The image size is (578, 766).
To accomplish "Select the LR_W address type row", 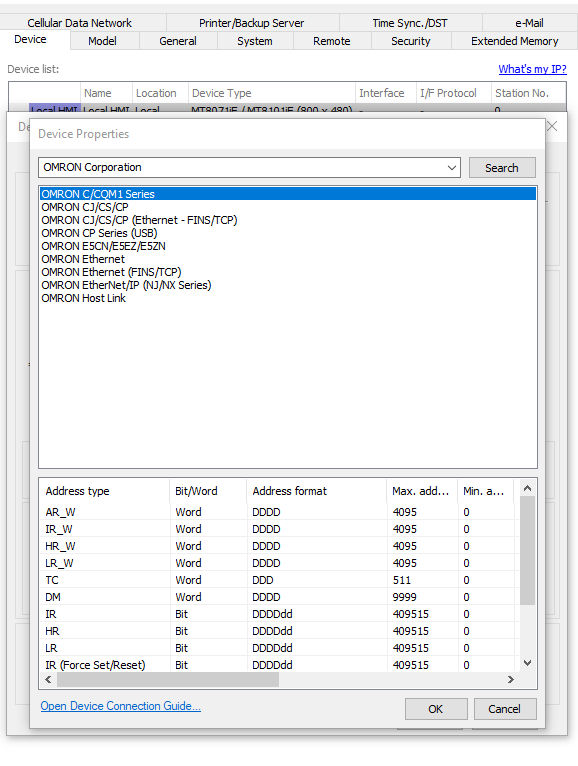I will coord(278,563).
